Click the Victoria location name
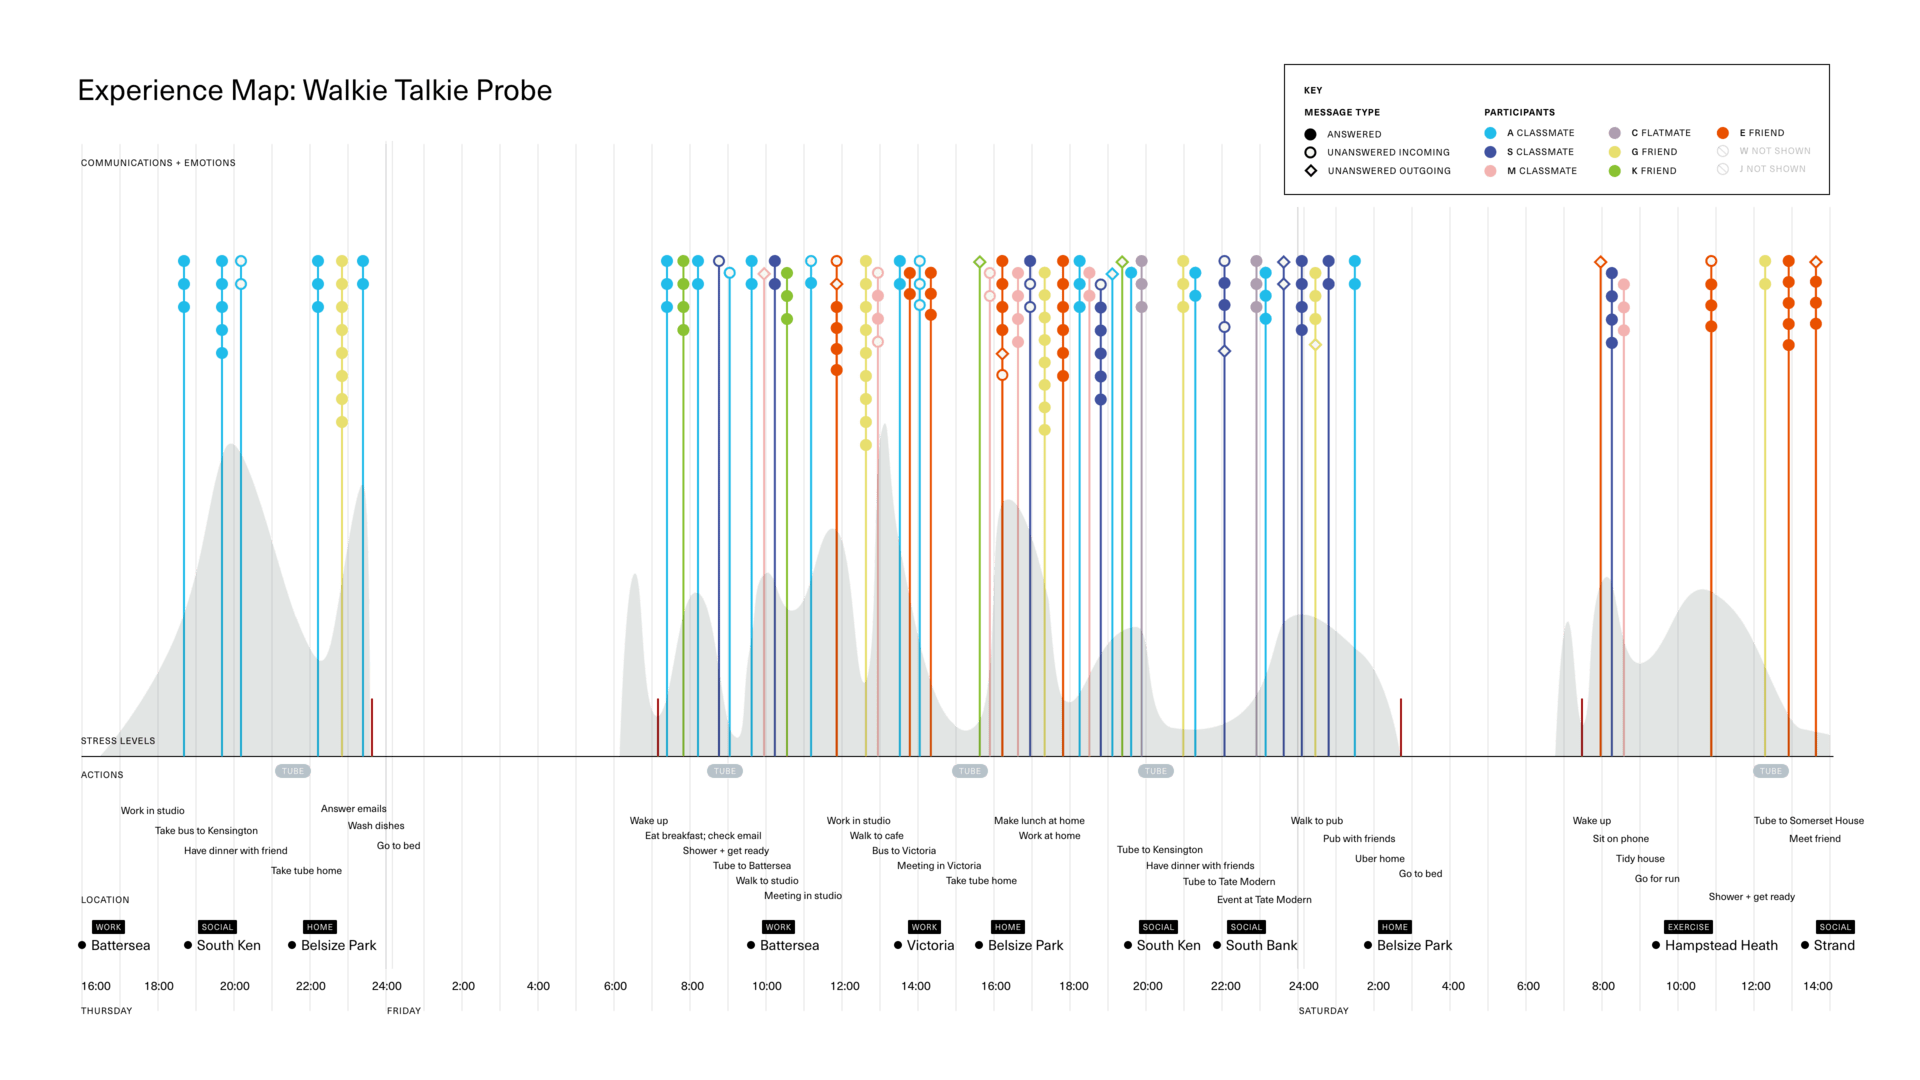 pos(930,945)
